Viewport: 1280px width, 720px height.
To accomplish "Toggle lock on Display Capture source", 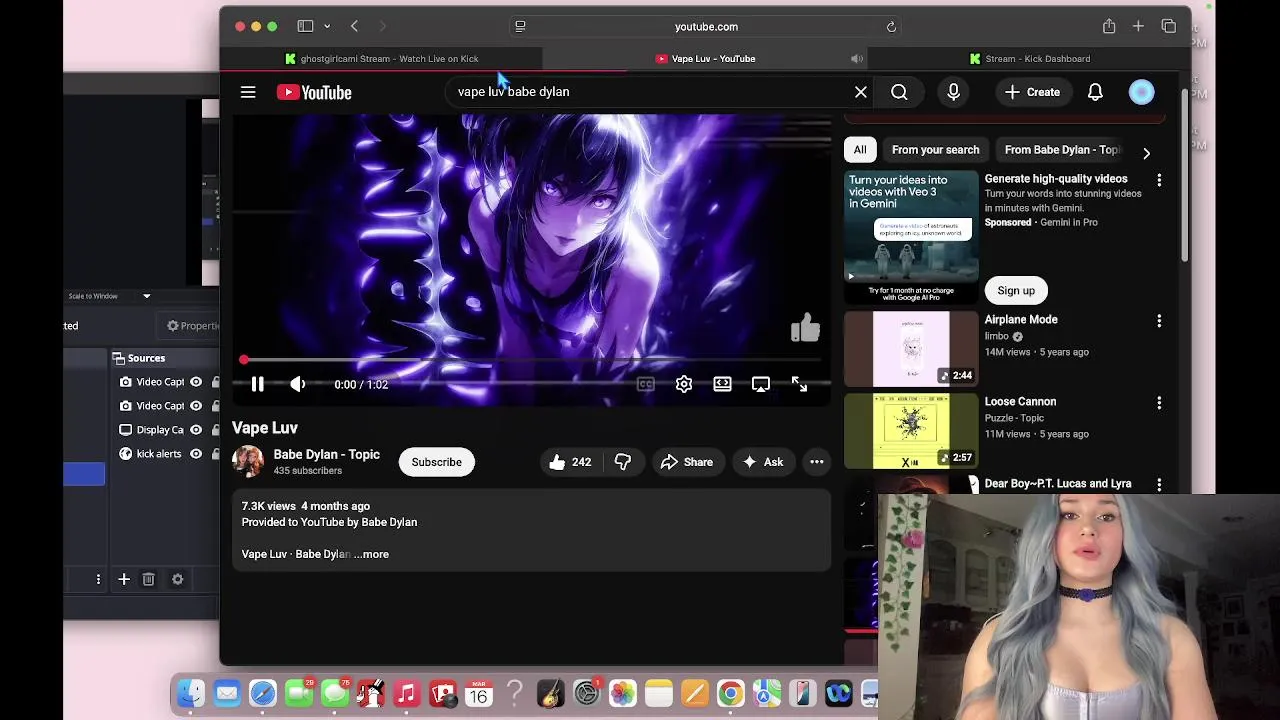I will pyautogui.click(x=215, y=430).
